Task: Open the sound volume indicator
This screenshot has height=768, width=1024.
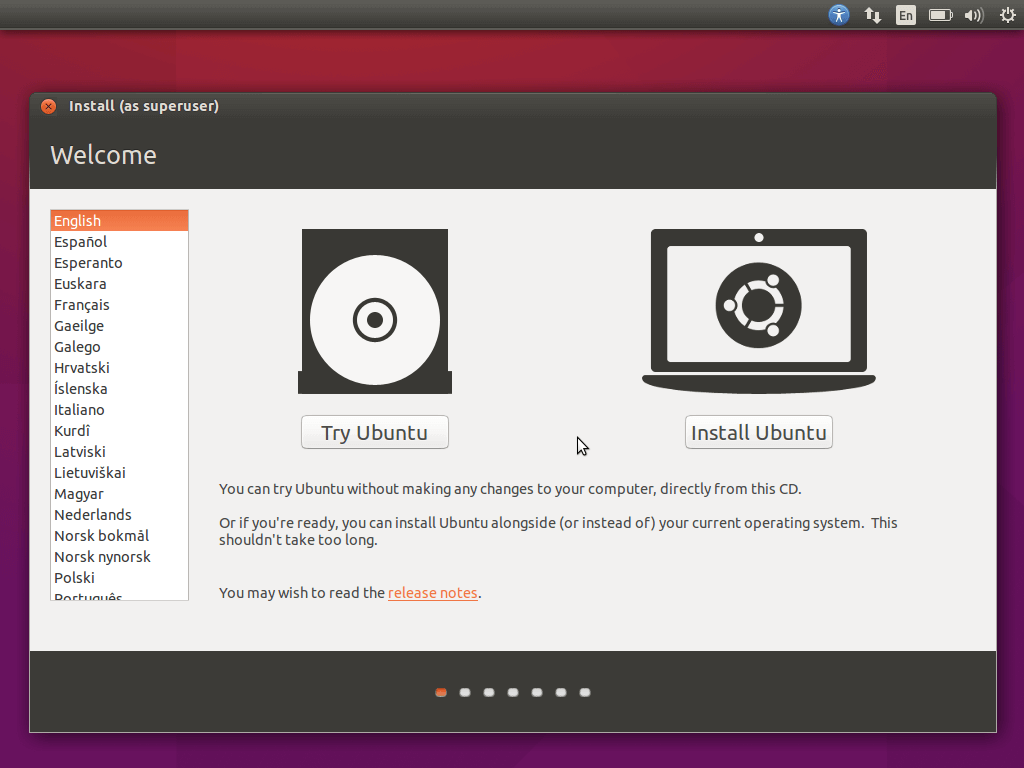Action: click(973, 15)
